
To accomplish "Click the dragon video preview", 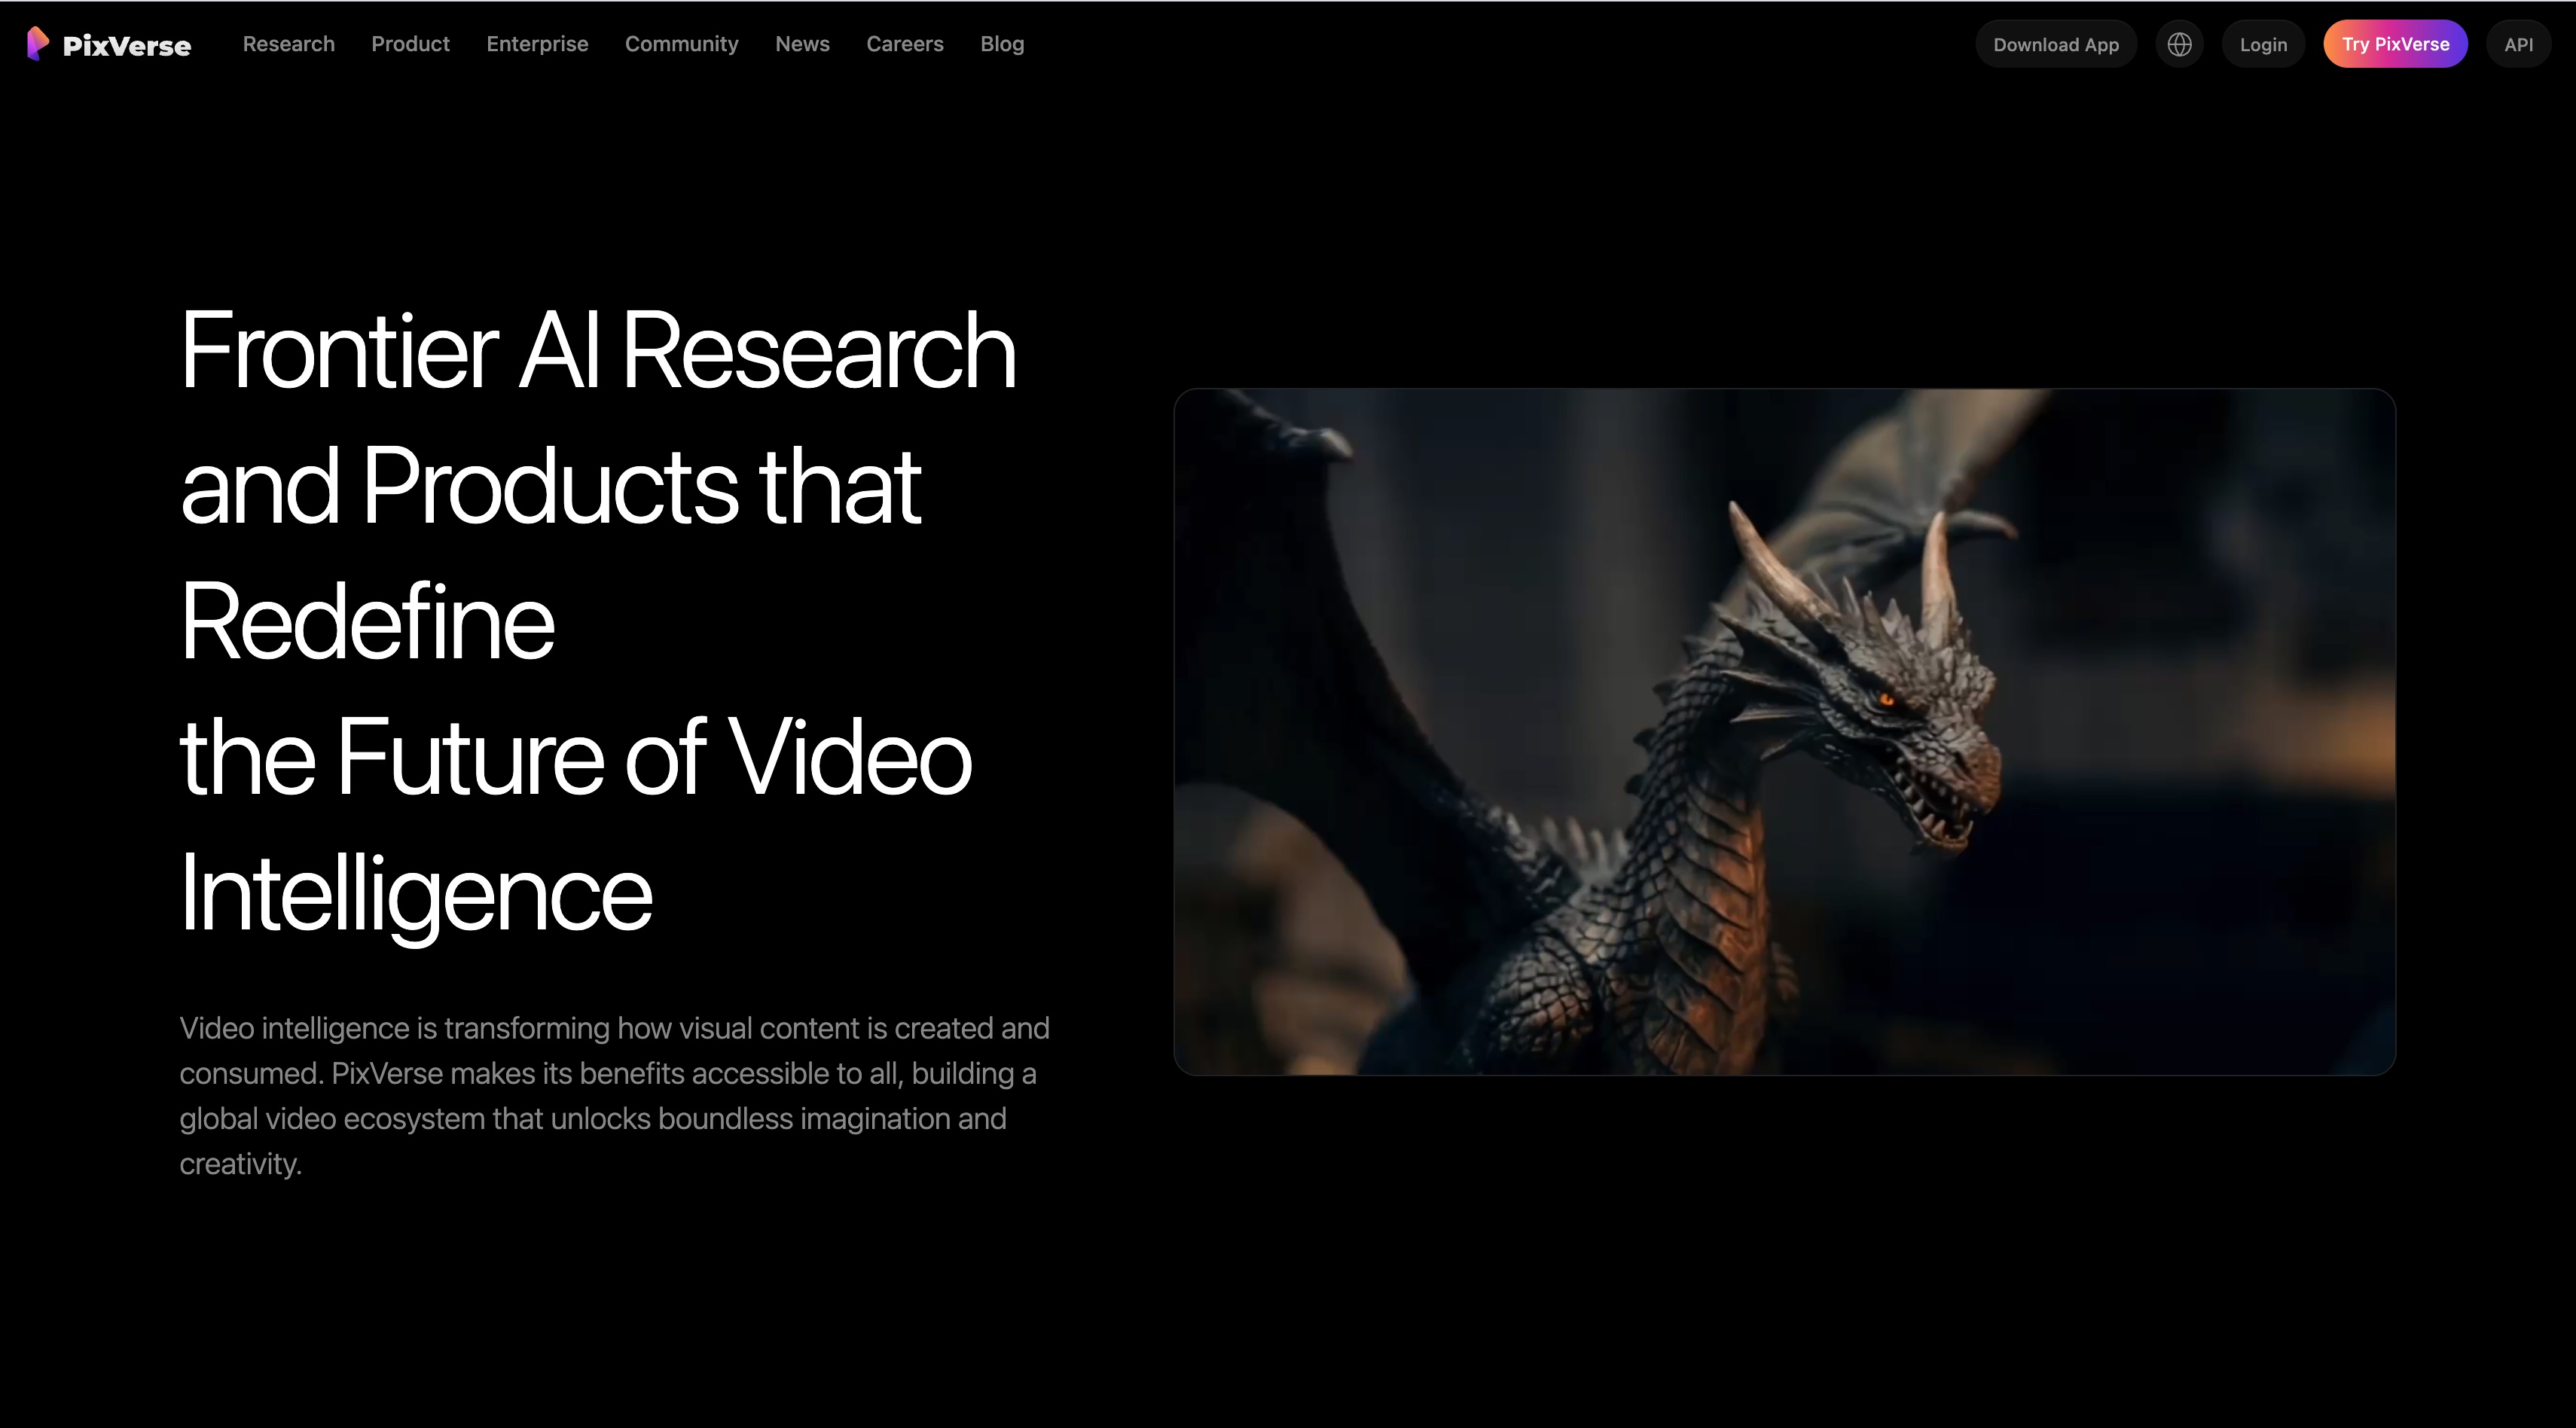I will [1784, 731].
